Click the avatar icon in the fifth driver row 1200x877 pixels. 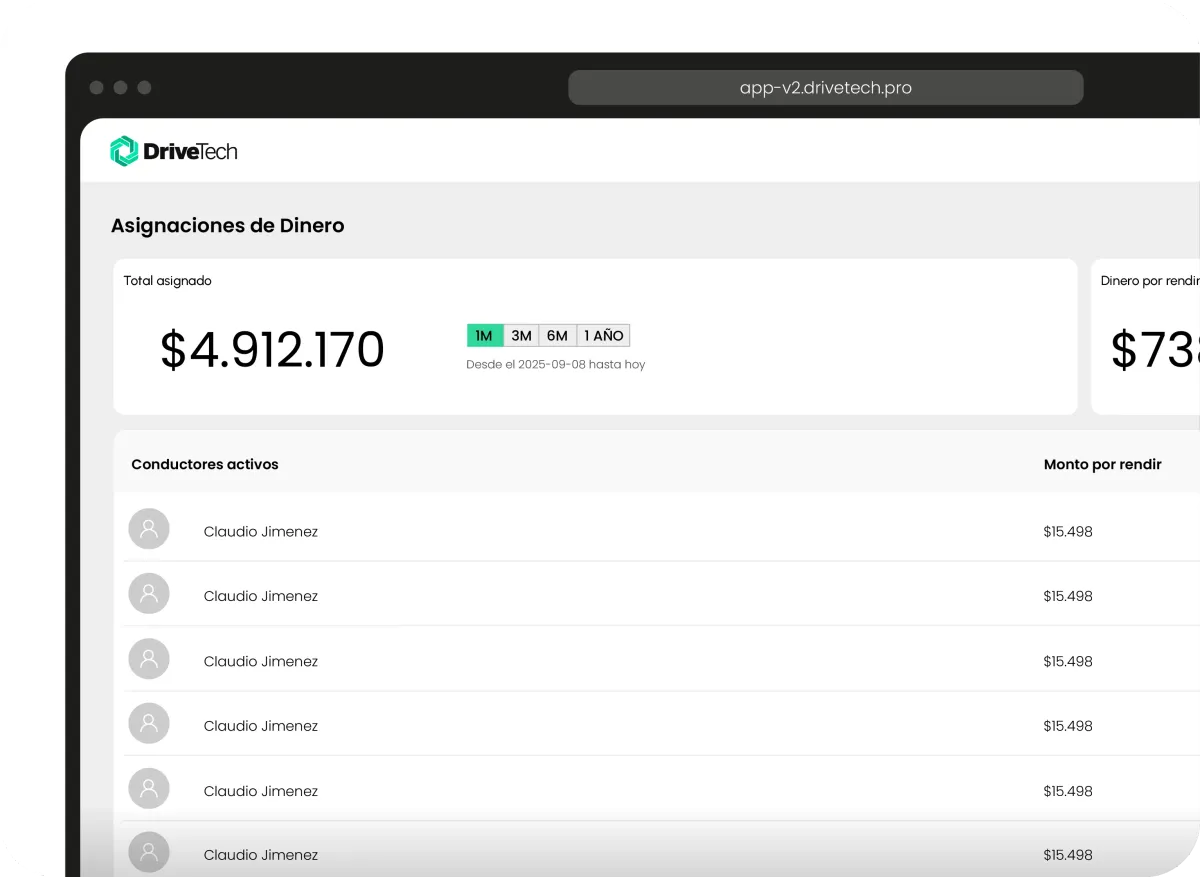(149, 789)
